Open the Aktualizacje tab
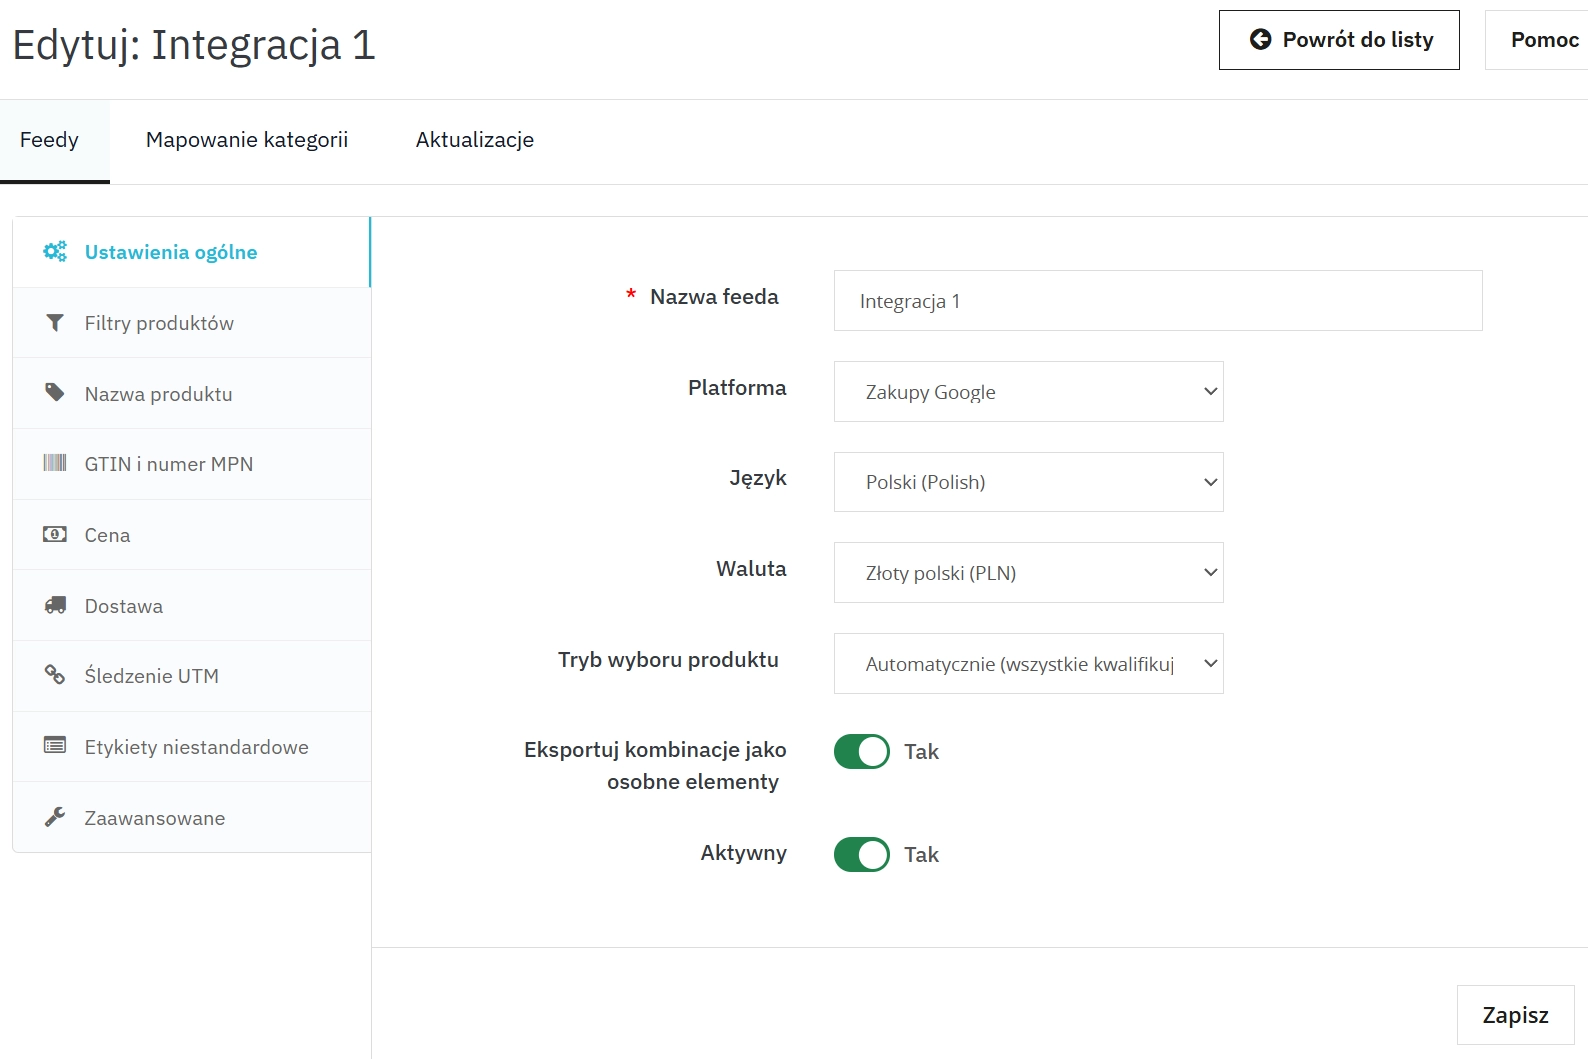1588x1059 pixels. (x=475, y=140)
